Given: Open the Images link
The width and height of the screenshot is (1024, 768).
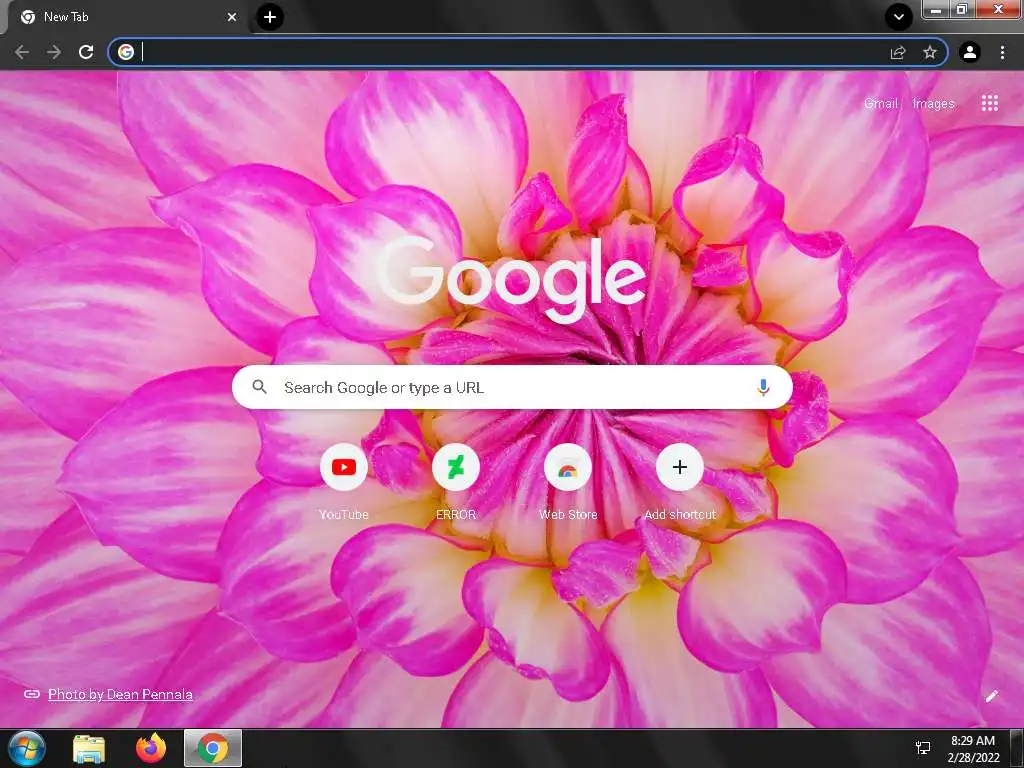Looking at the screenshot, I should coord(933,103).
